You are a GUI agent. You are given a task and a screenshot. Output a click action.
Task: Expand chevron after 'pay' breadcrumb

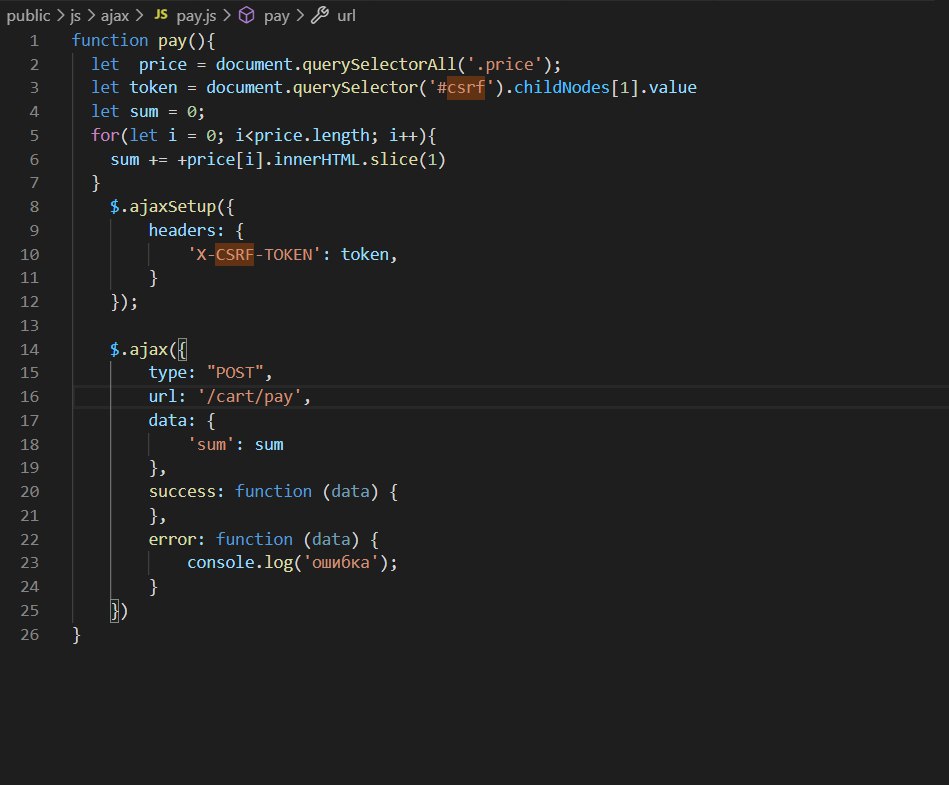(300, 16)
